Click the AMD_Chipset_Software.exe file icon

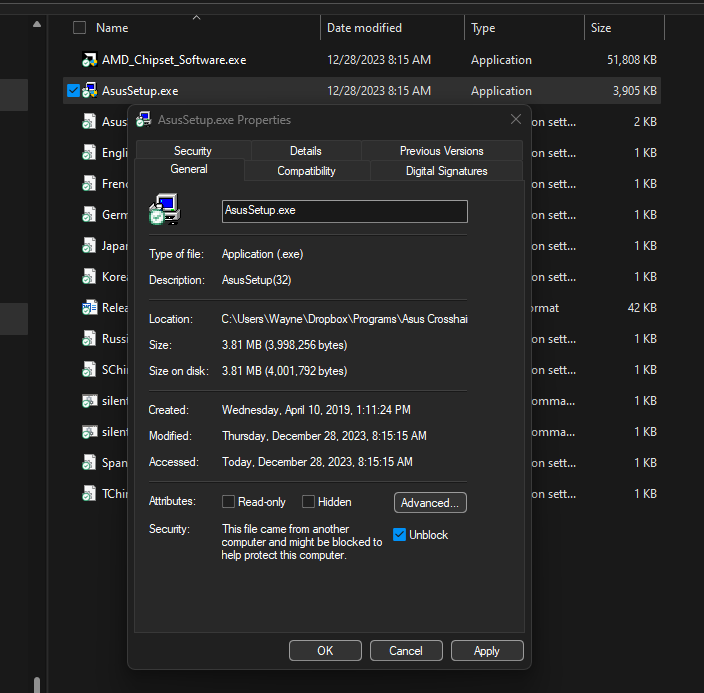pos(90,60)
